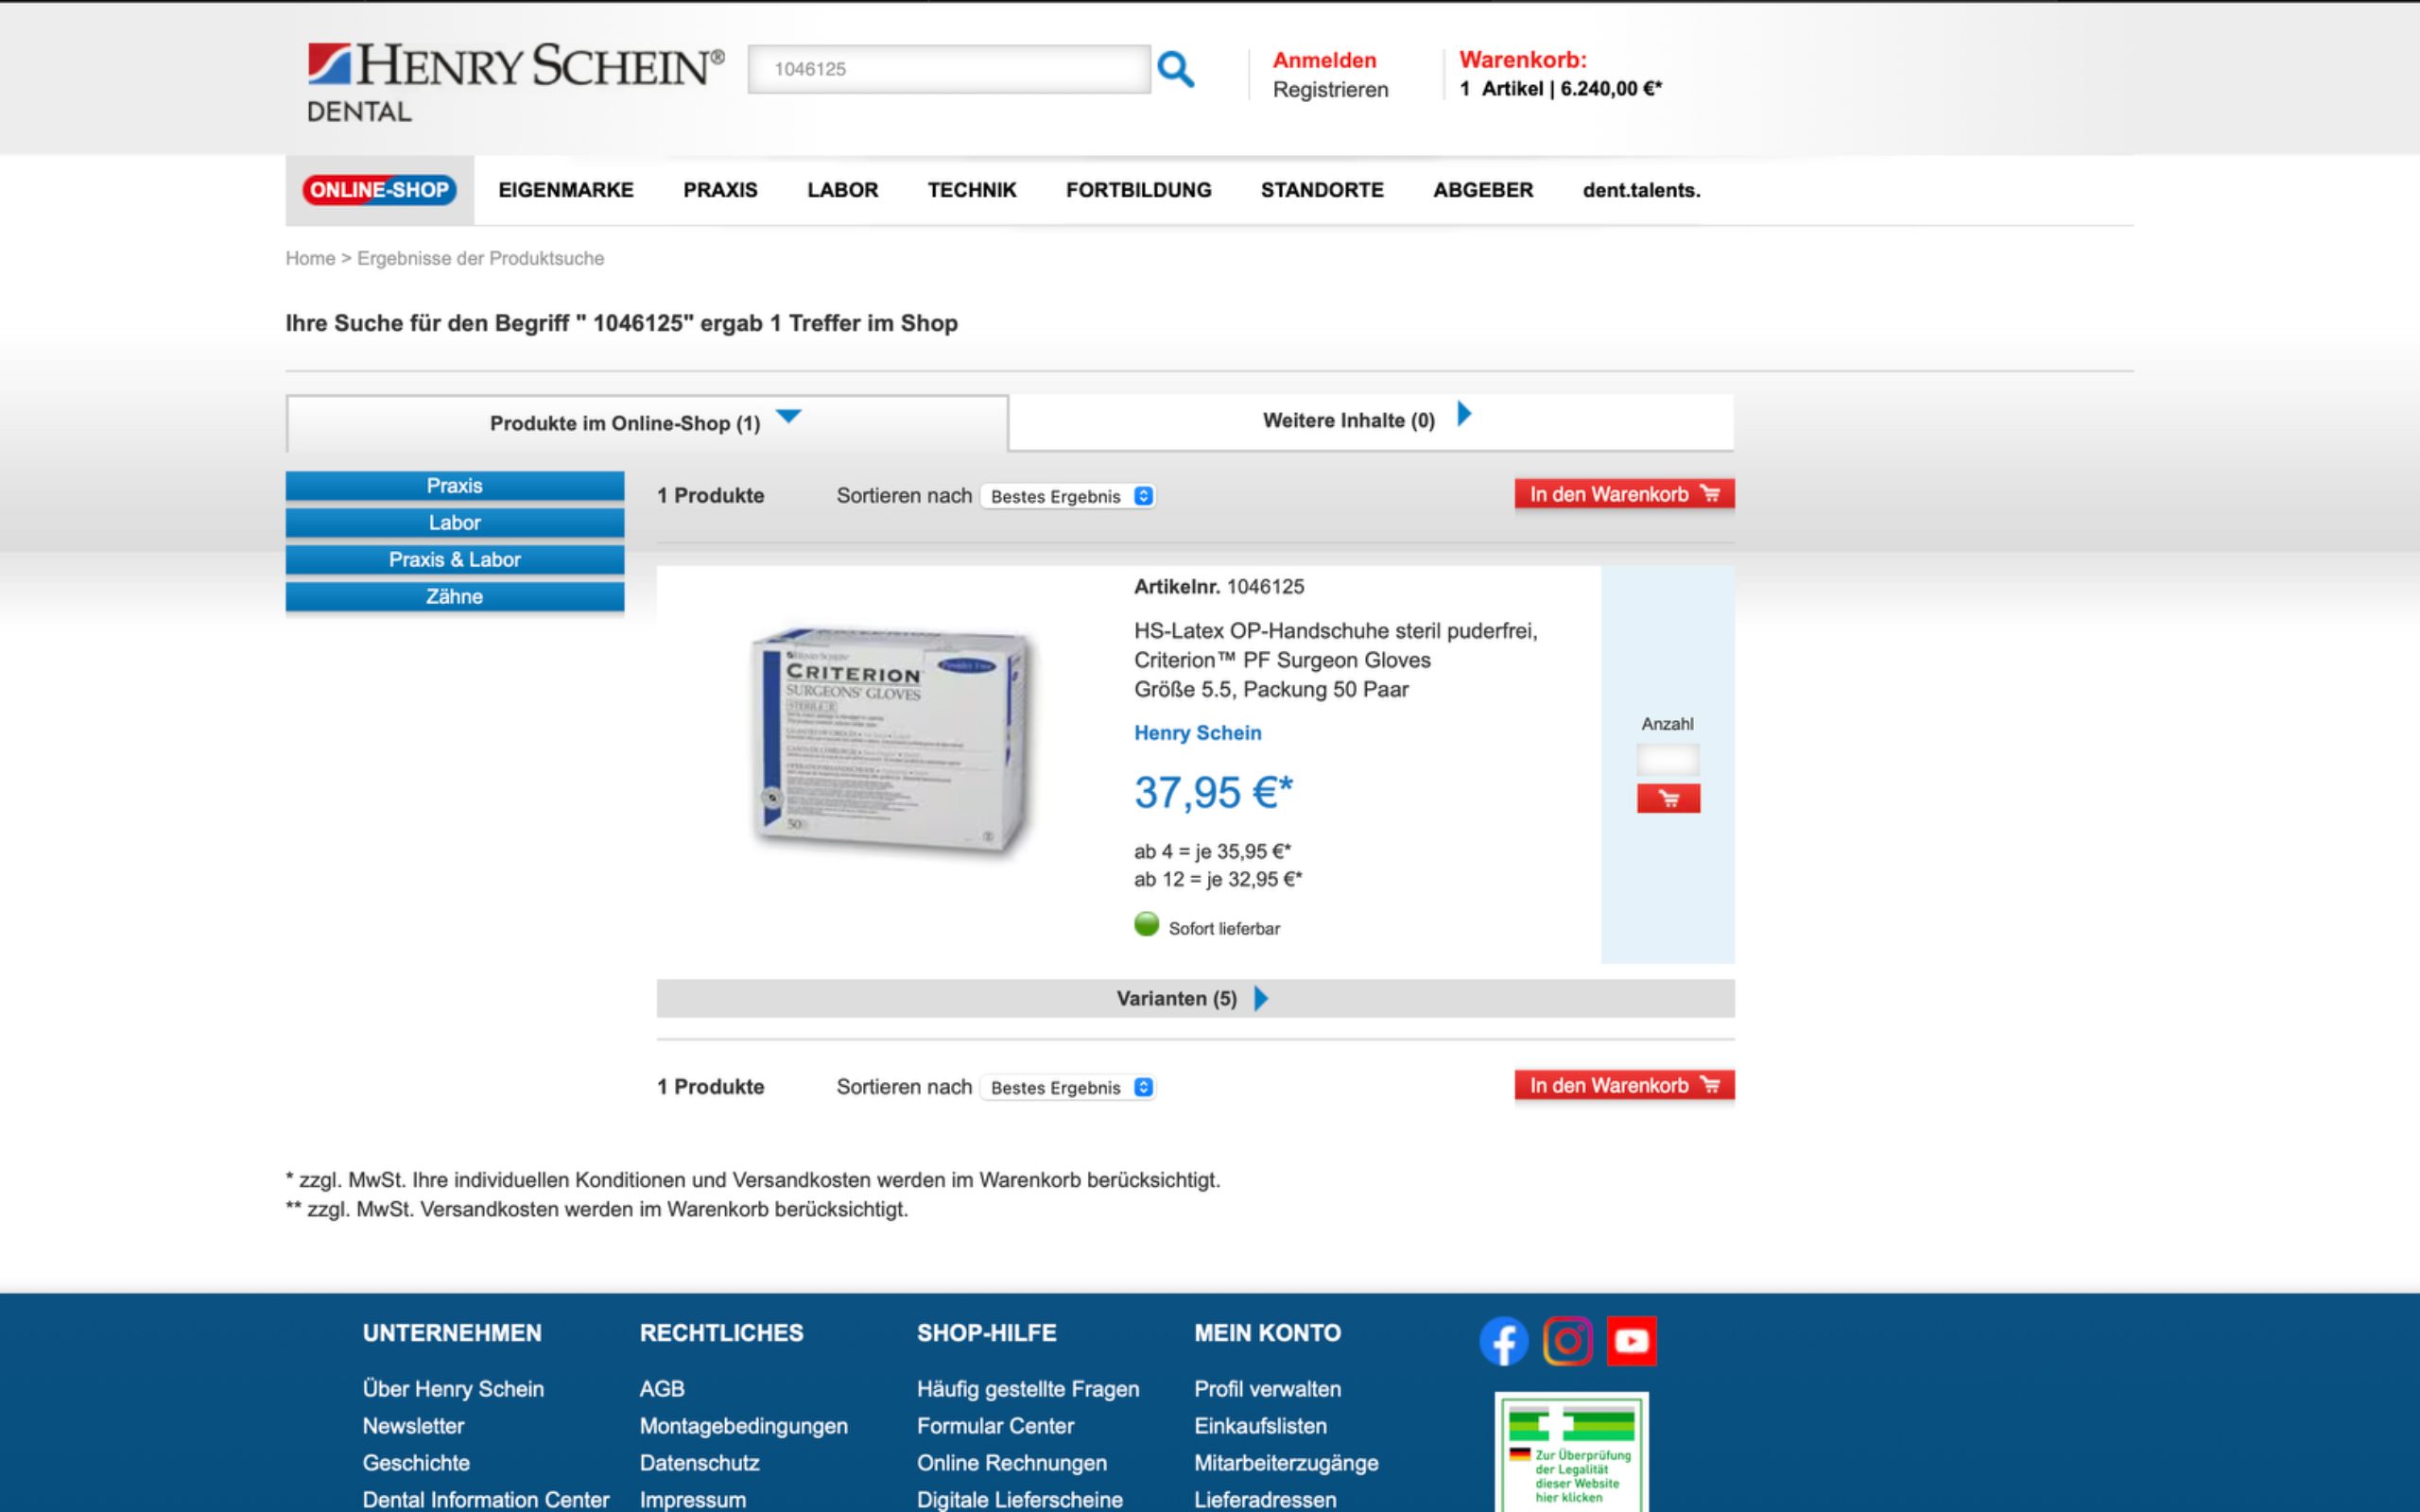Open Newsletter footer link
The image size is (2420, 1512).
pyautogui.click(x=413, y=1426)
